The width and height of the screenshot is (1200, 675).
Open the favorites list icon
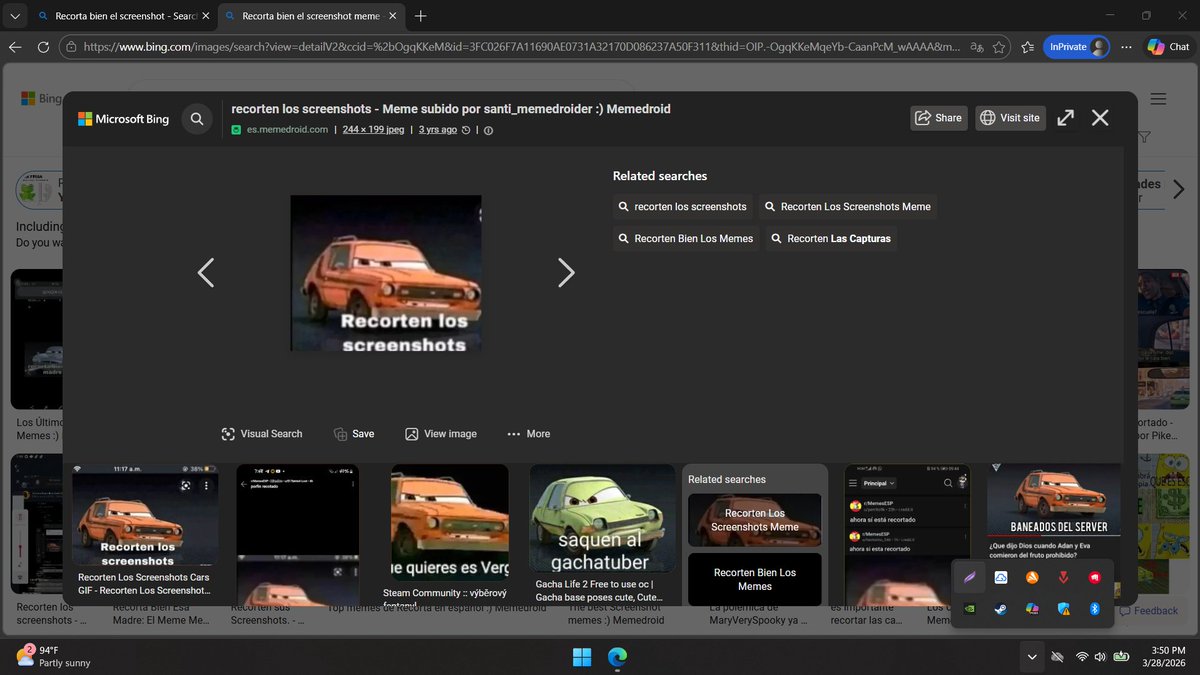click(1029, 47)
